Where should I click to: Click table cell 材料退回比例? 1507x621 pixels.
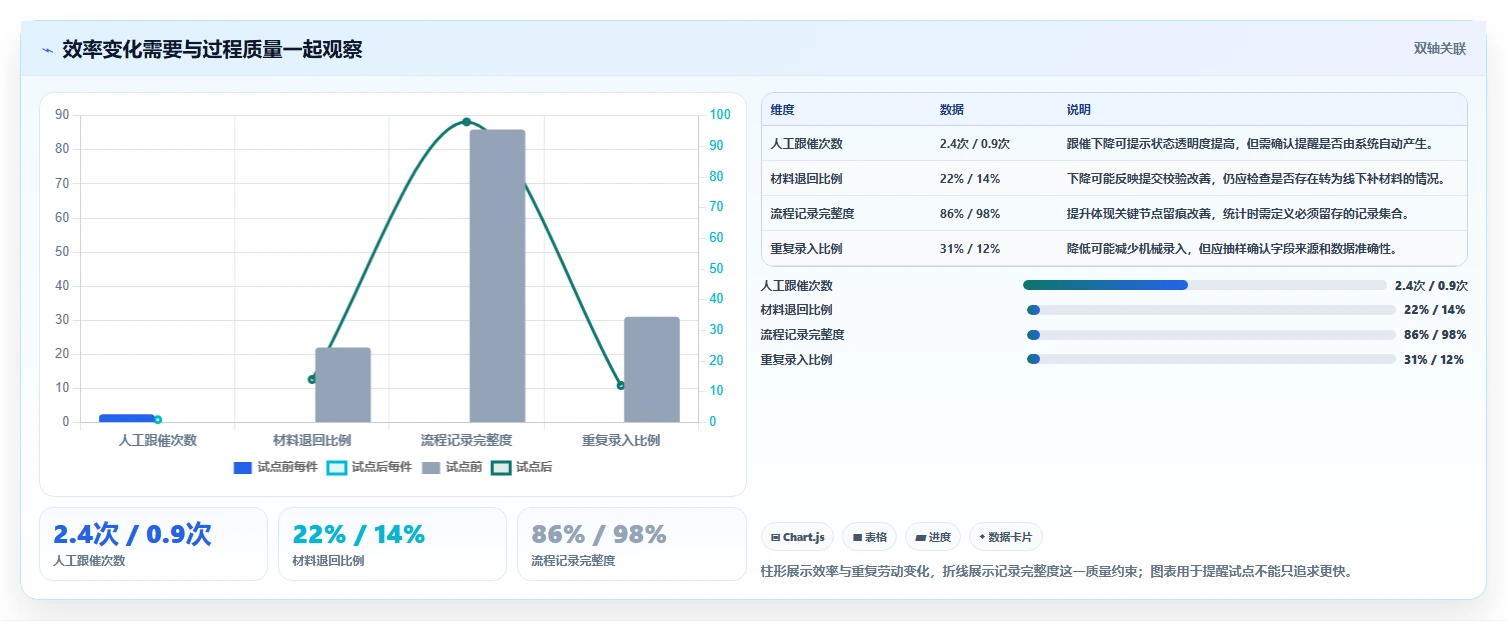806,179
